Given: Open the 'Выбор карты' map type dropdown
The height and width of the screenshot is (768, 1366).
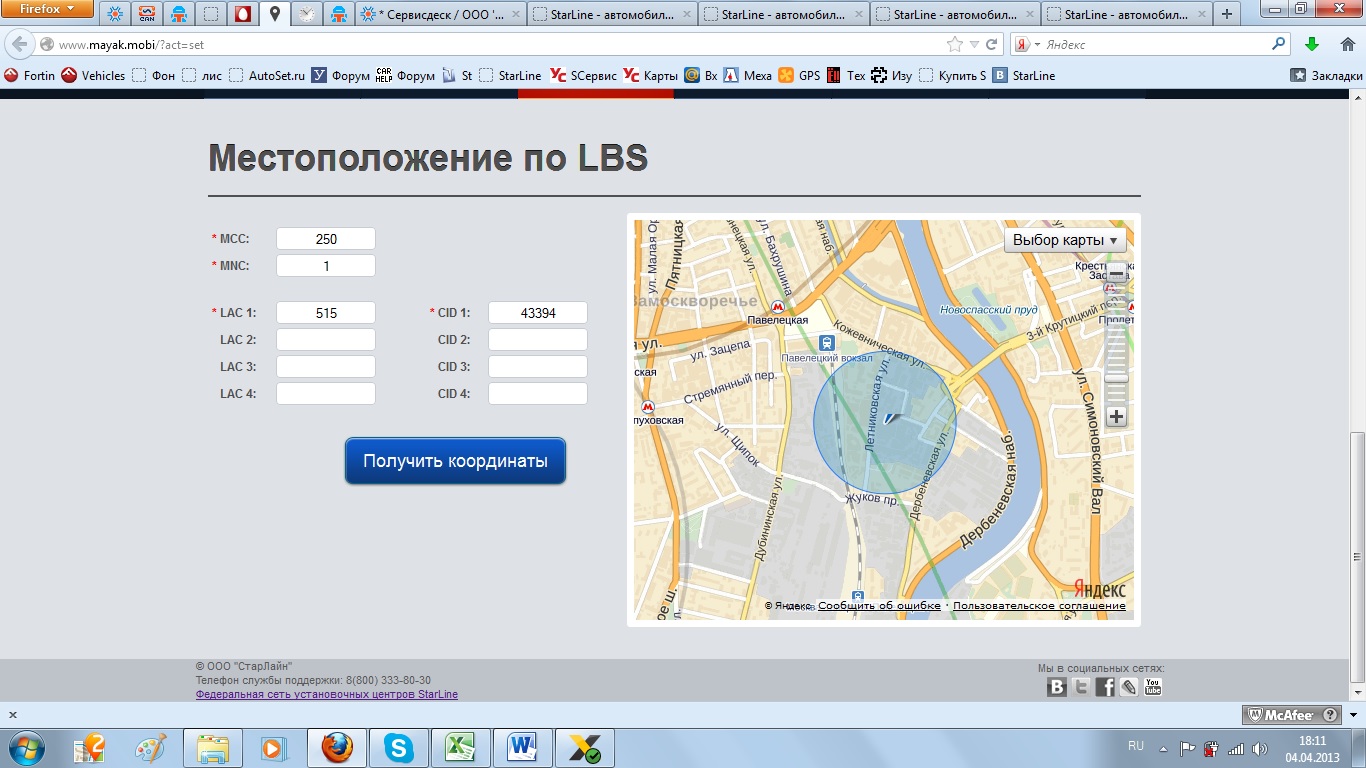Looking at the screenshot, I should point(1066,240).
